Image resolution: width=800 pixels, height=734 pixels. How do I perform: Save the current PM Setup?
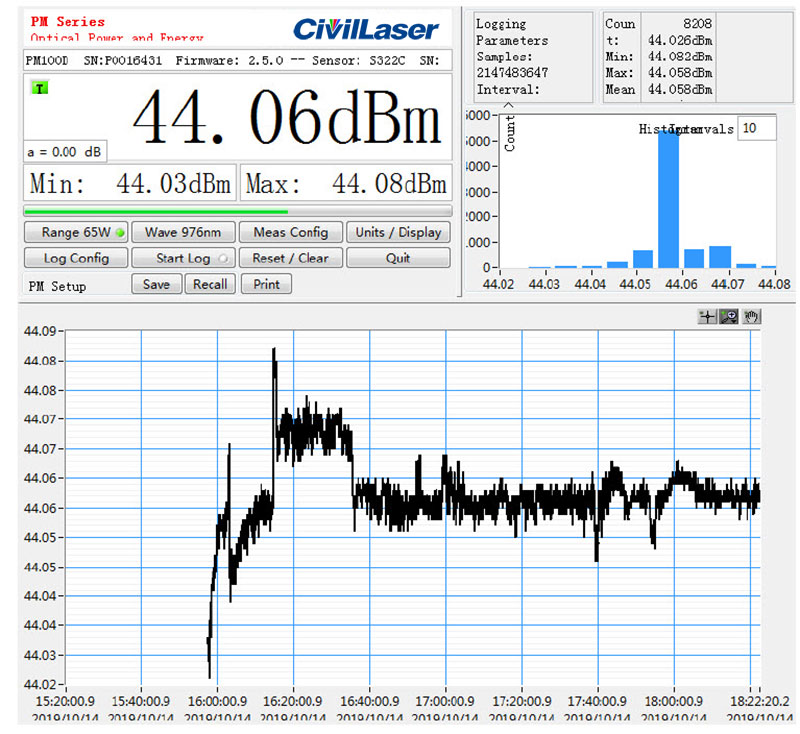(x=156, y=284)
